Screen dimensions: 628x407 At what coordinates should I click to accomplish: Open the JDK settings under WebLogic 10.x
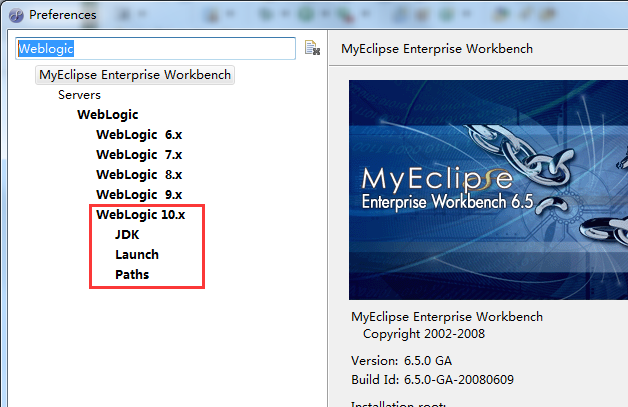(x=127, y=235)
